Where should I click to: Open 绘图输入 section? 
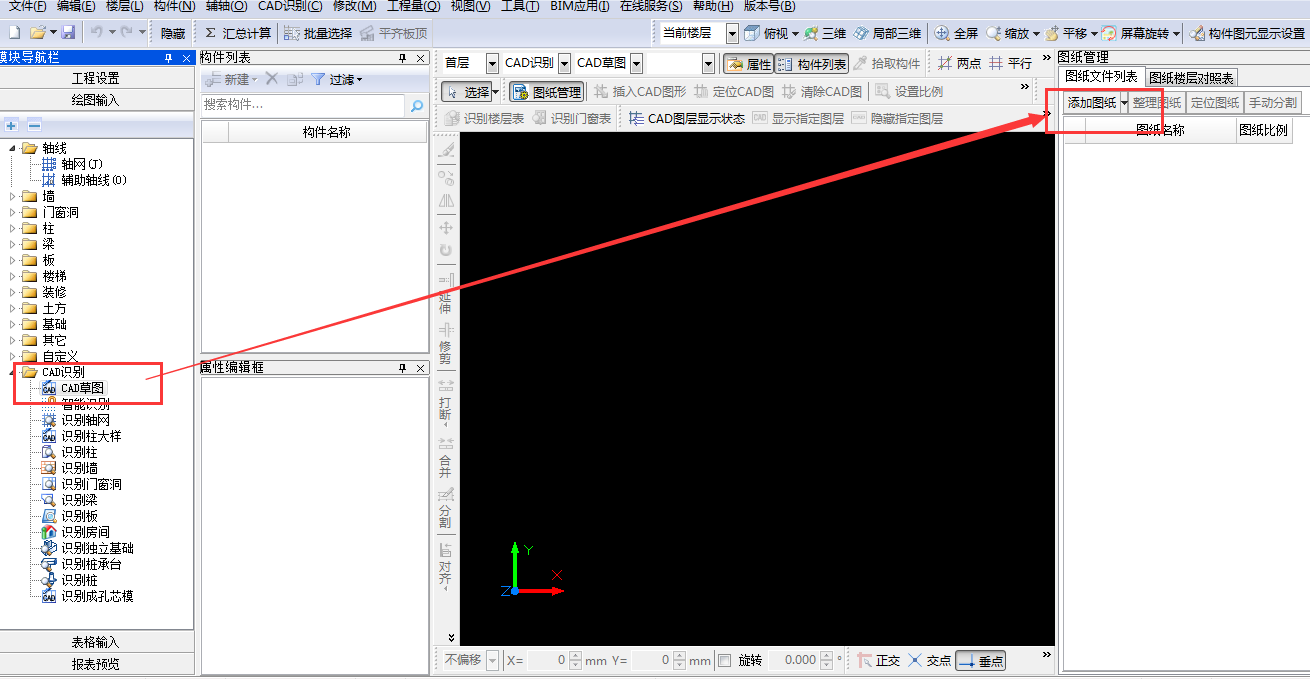point(96,100)
